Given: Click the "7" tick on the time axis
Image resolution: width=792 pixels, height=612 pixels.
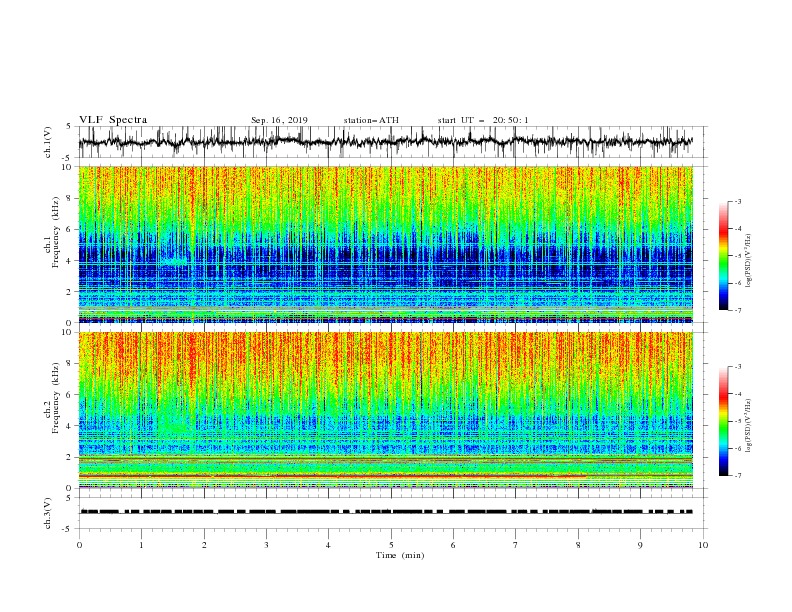Looking at the screenshot, I should (516, 545).
